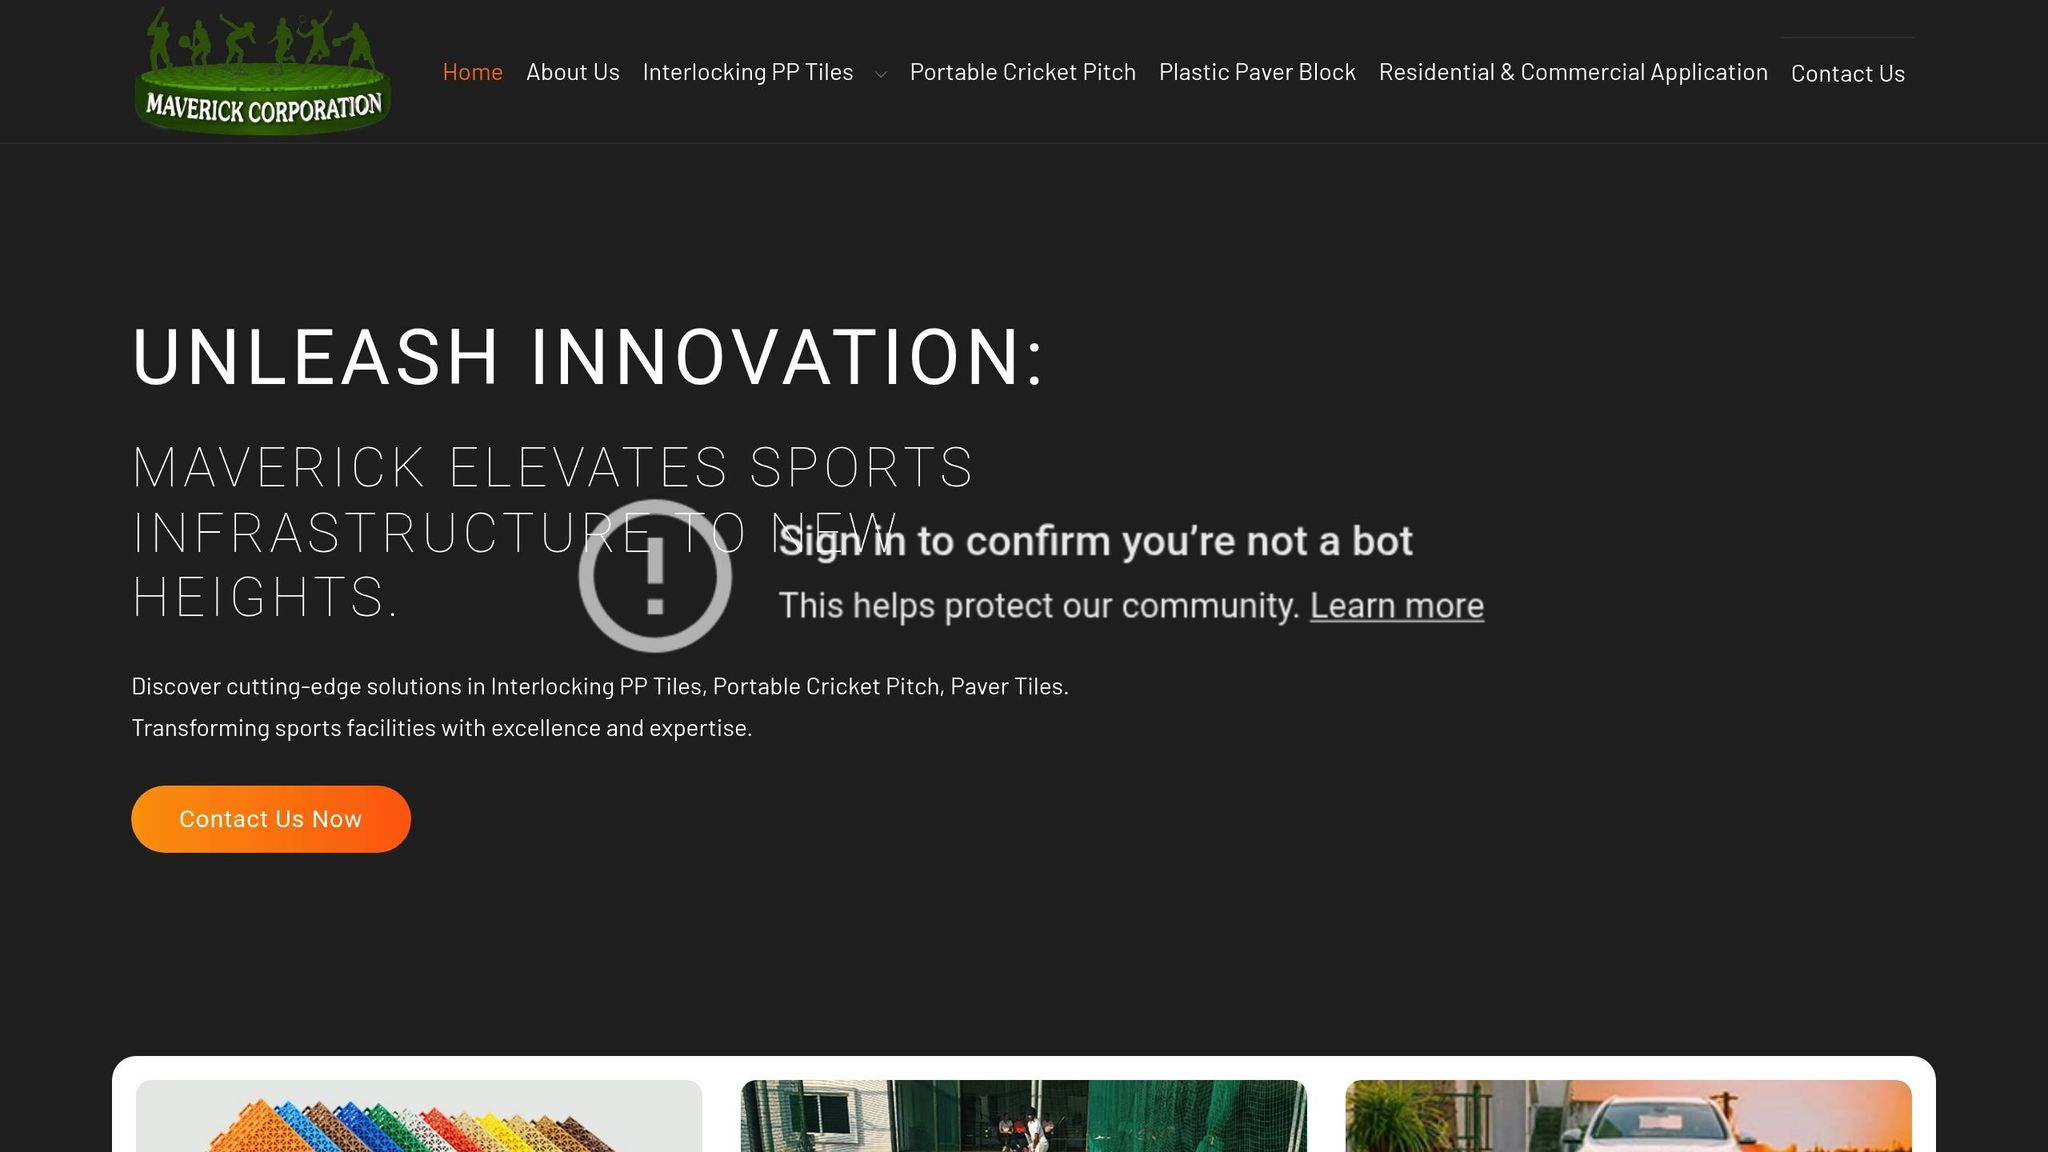Open the cricket pitch net thumbnail
2048x1152 pixels.
(x=1024, y=1116)
